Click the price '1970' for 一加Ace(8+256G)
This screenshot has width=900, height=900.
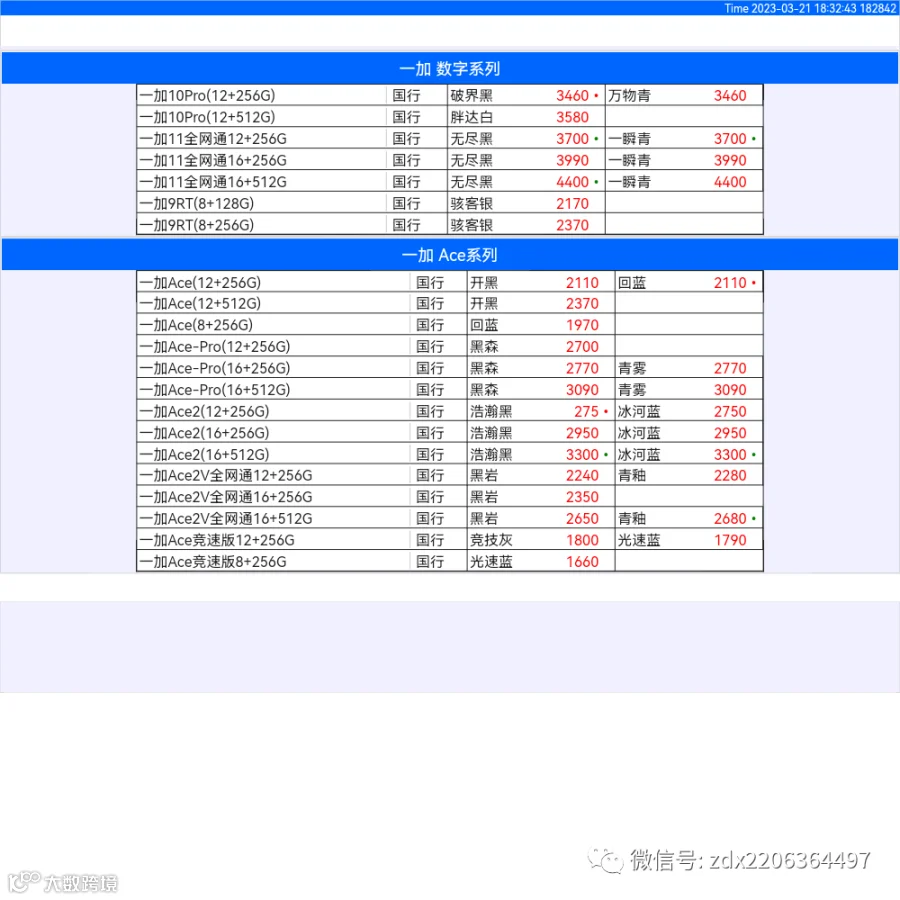coord(582,325)
